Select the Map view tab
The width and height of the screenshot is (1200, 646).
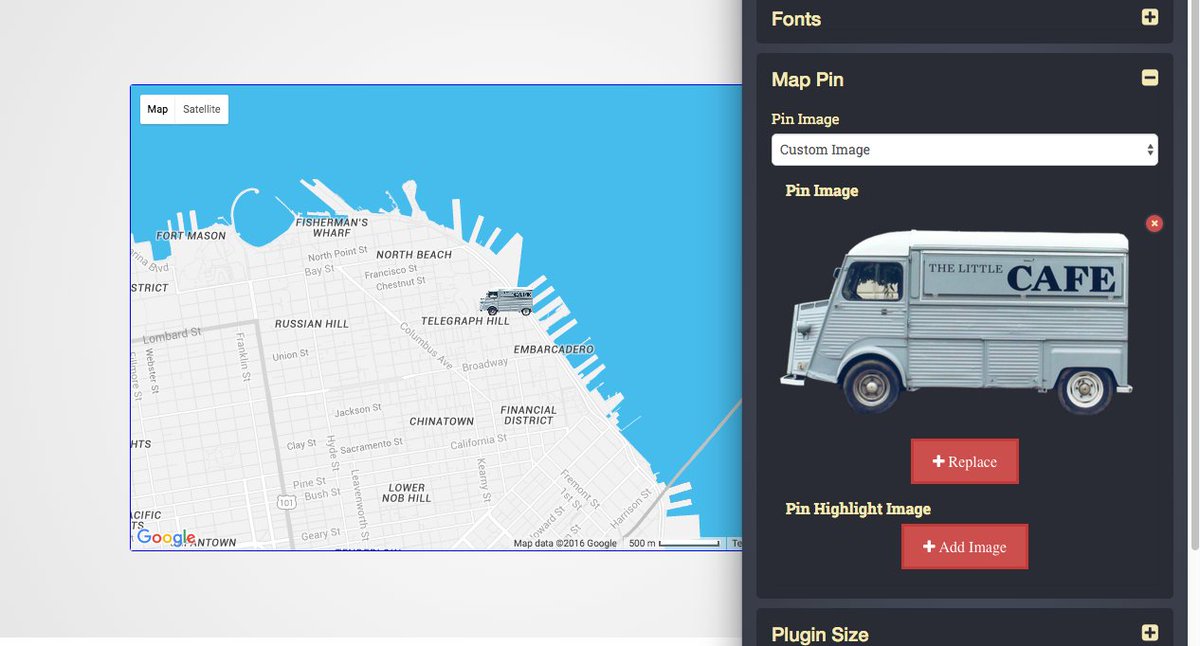pos(158,109)
